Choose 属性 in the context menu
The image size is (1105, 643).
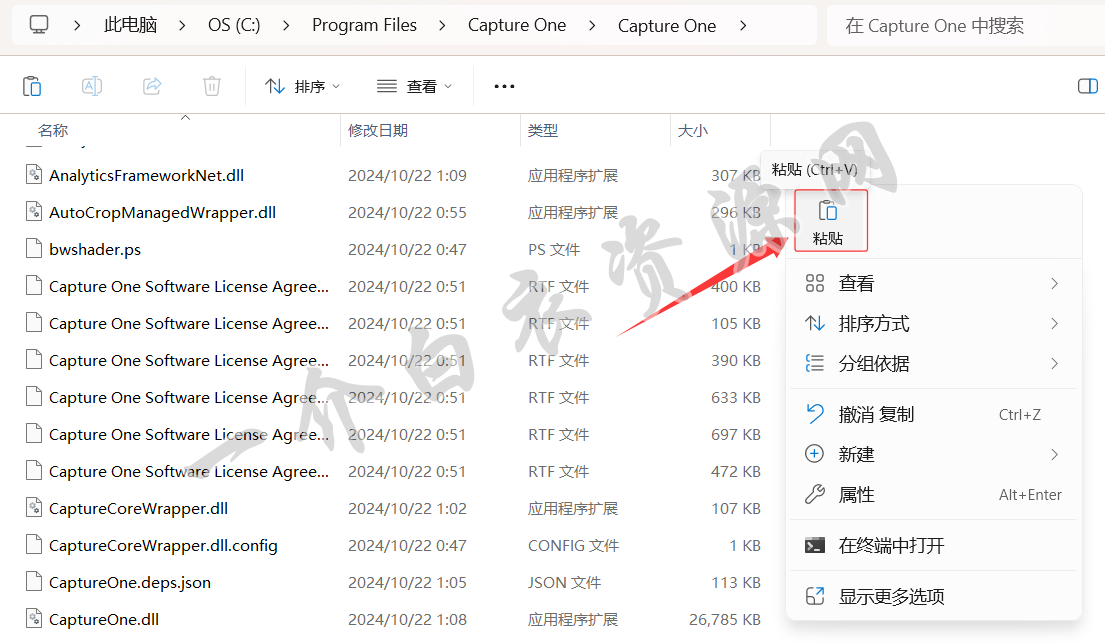point(933,495)
